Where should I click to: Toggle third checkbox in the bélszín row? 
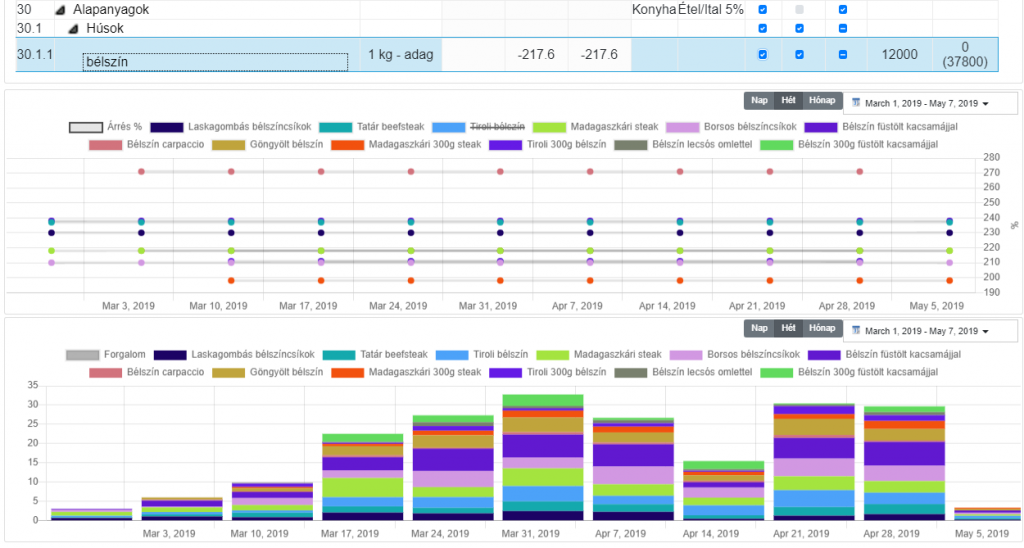[843, 55]
